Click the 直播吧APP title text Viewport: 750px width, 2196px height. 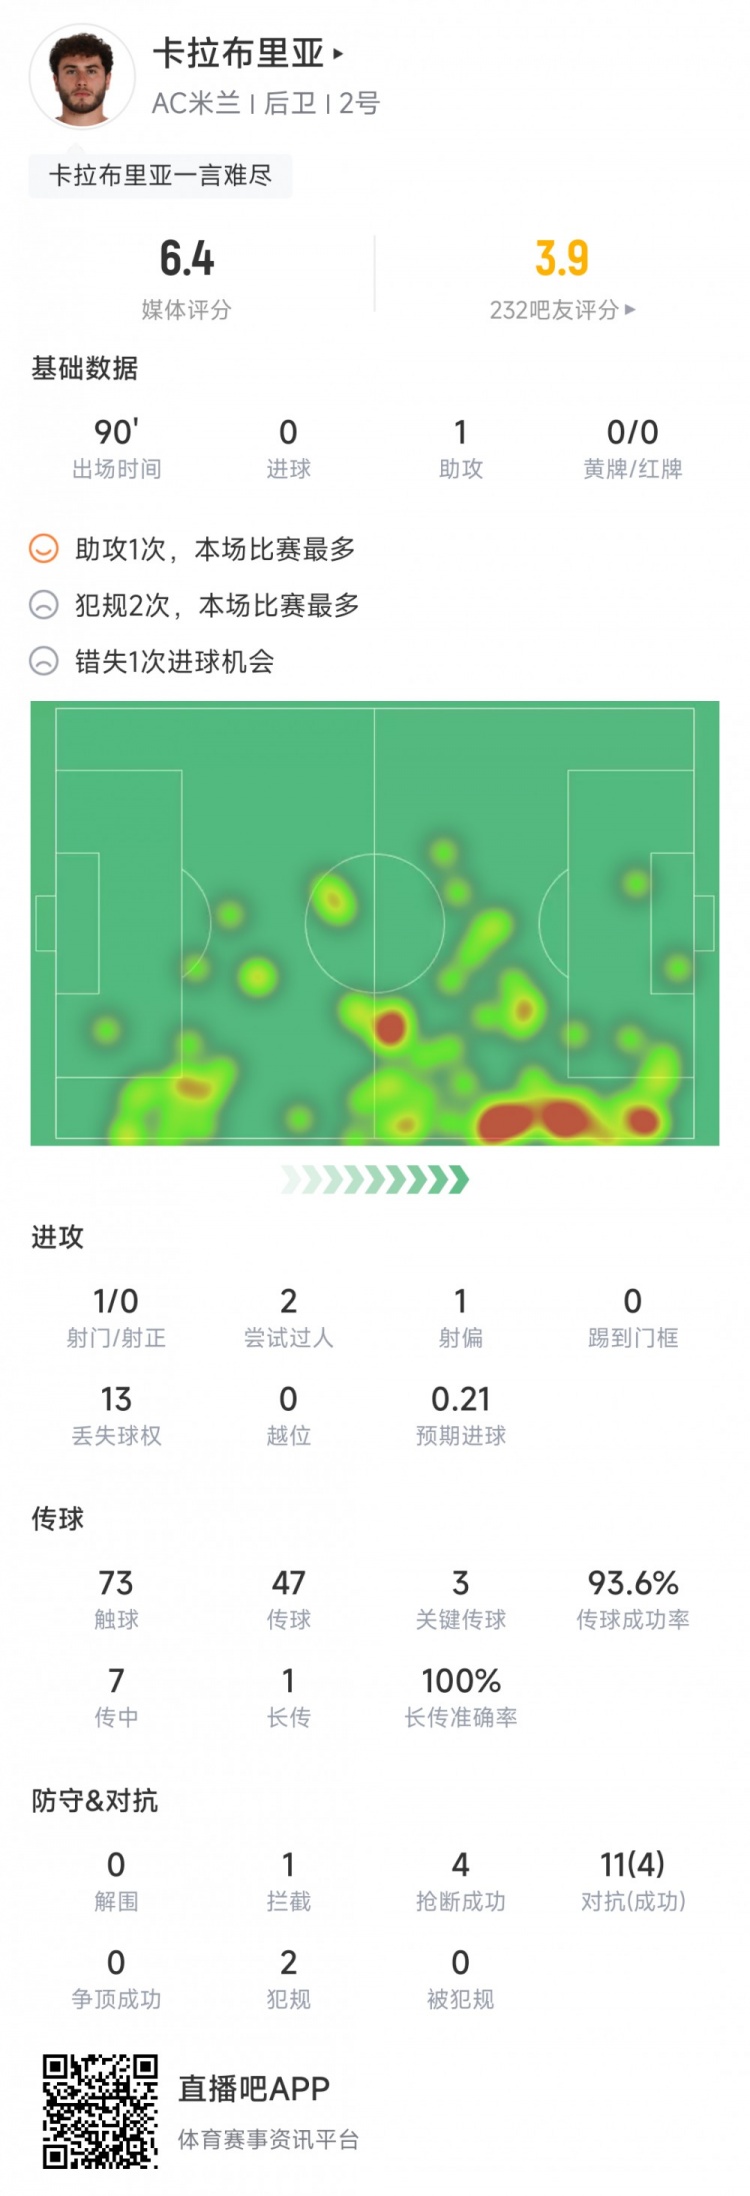[254, 2088]
